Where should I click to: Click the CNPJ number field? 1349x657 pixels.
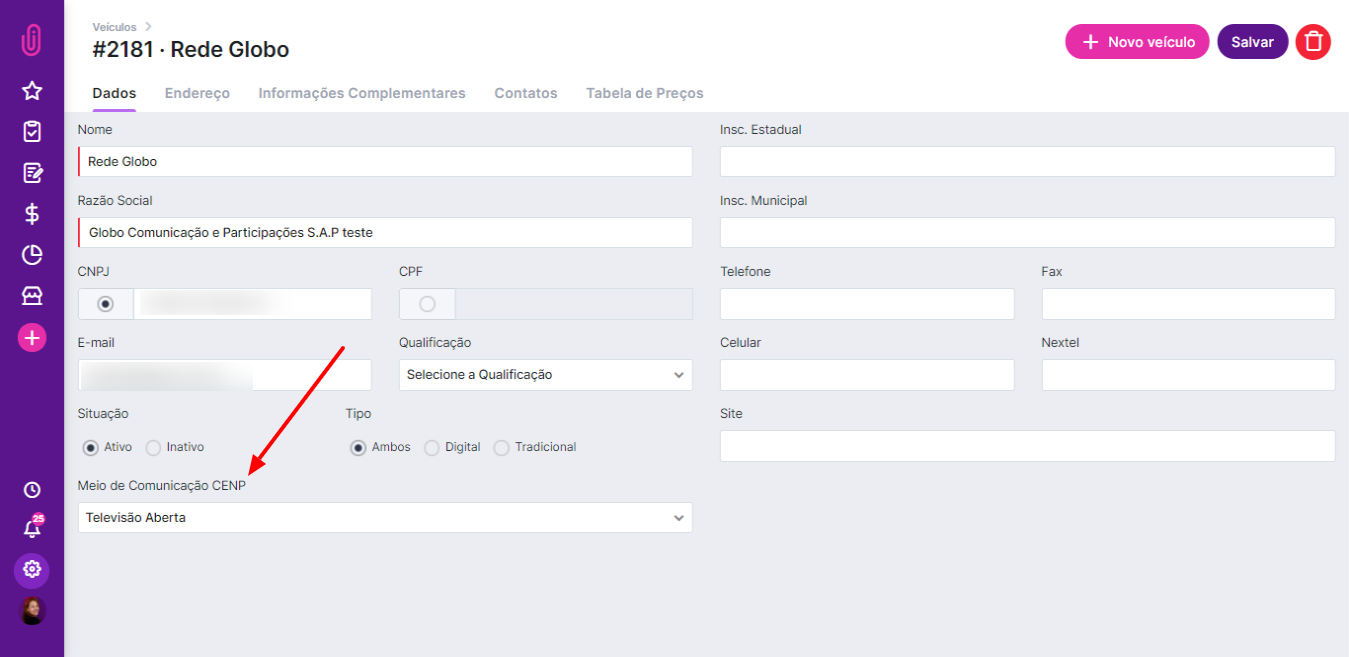coord(253,304)
